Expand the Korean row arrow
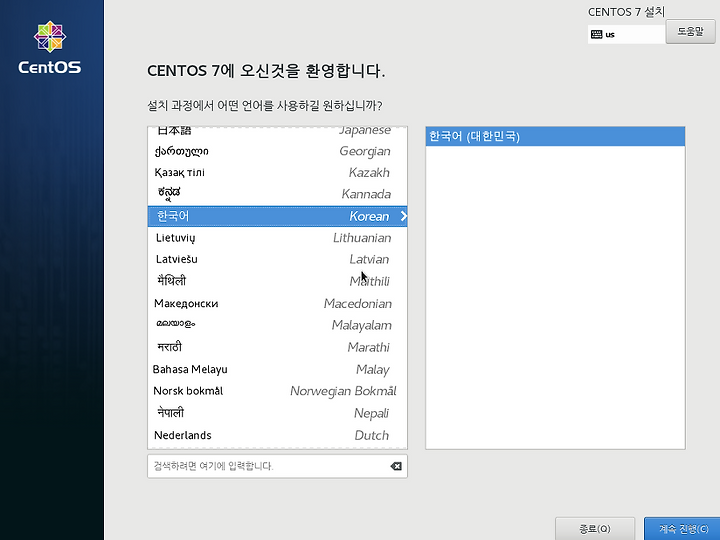 click(403, 216)
